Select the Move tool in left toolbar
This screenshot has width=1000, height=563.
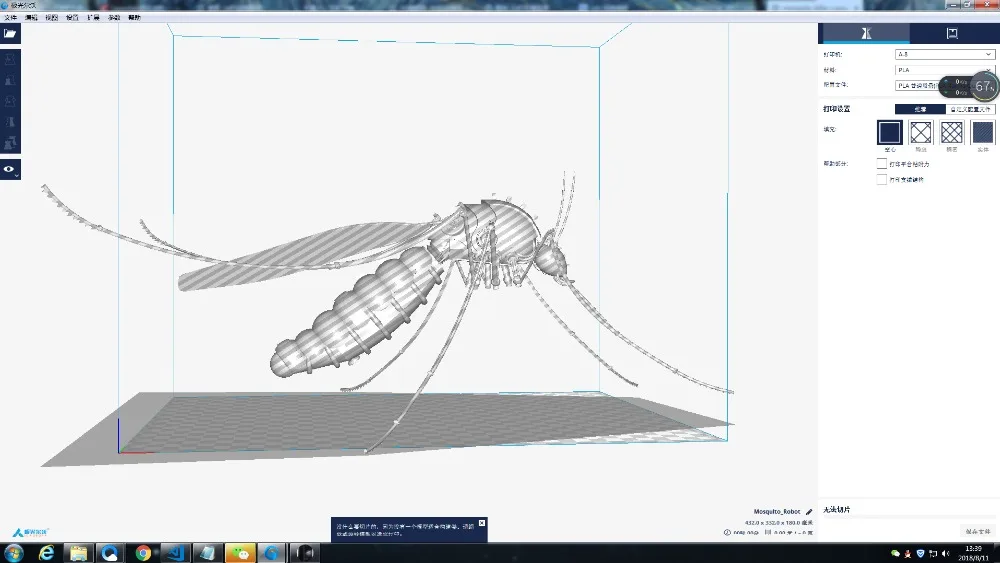coord(10,60)
